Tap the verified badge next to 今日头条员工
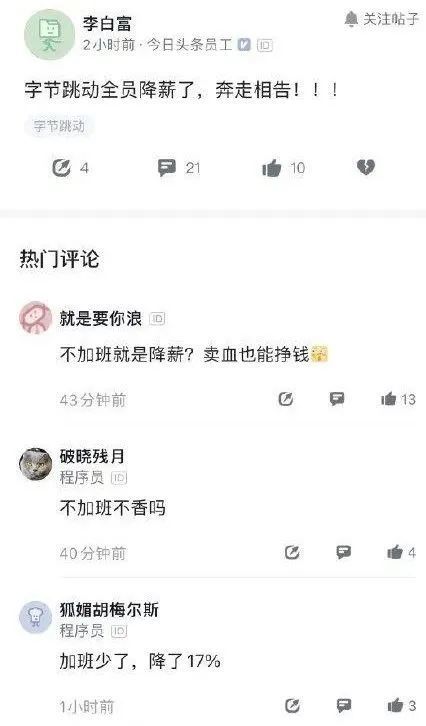Screen dimensions: 426x726 tap(244, 44)
